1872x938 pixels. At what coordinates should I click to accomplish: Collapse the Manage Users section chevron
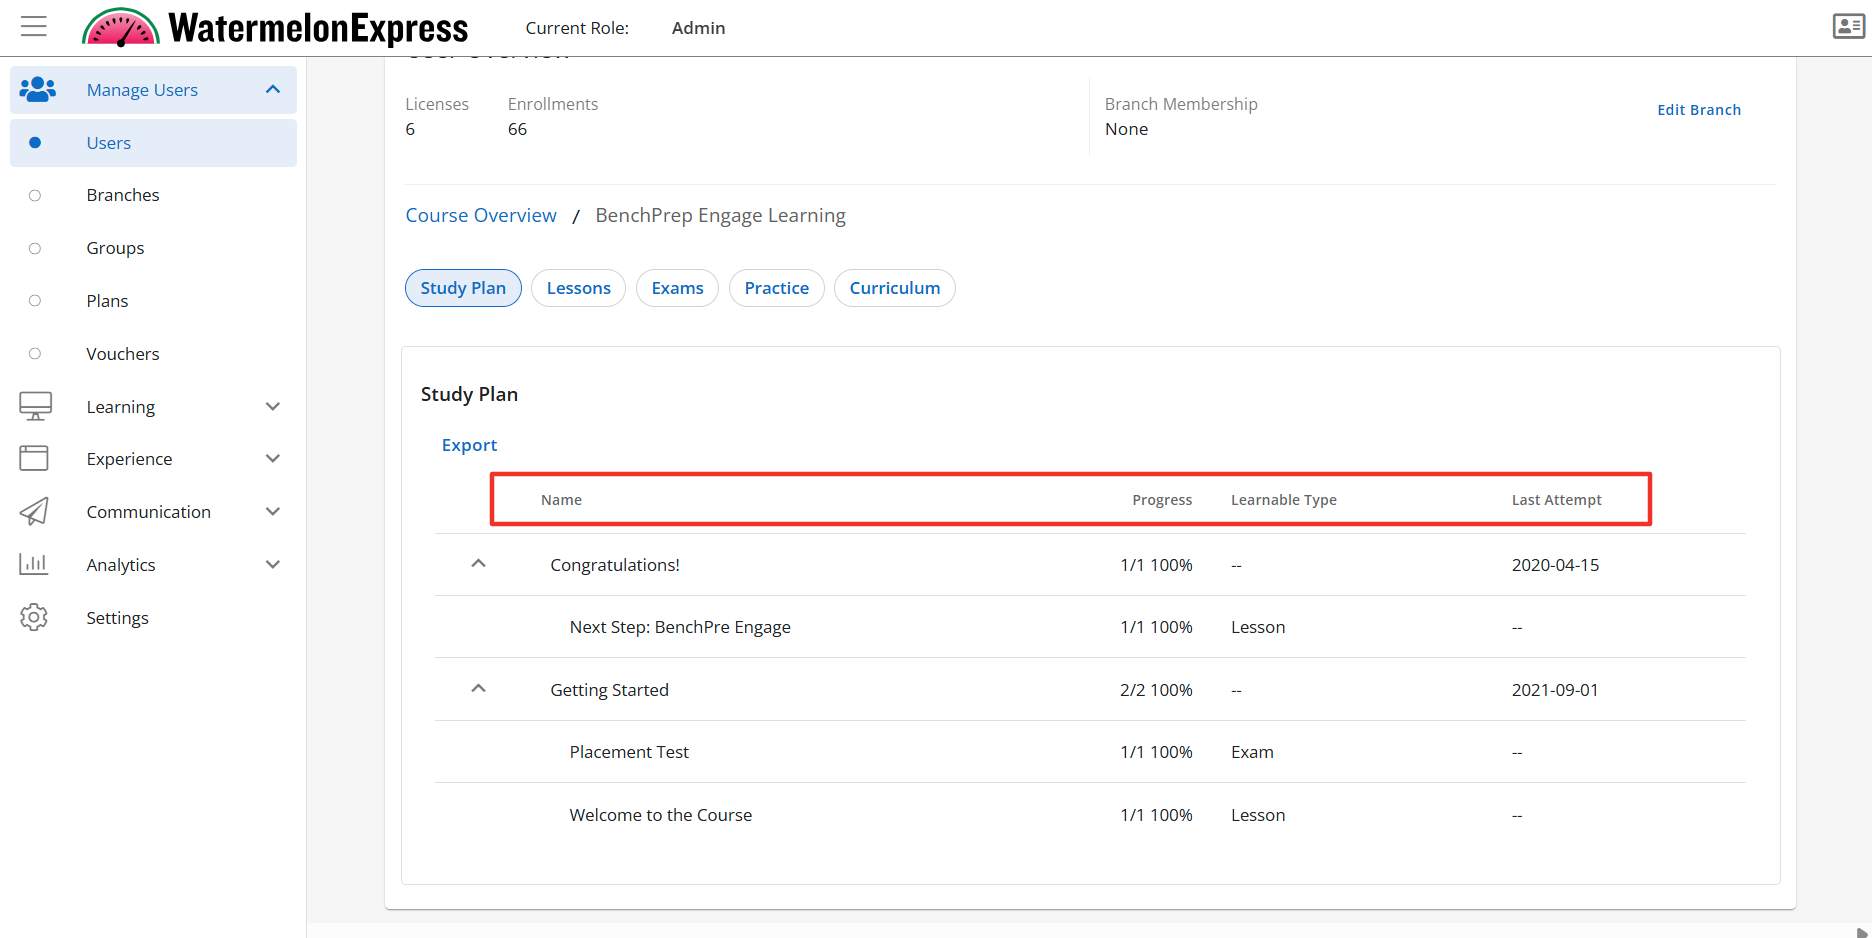(273, 90)
